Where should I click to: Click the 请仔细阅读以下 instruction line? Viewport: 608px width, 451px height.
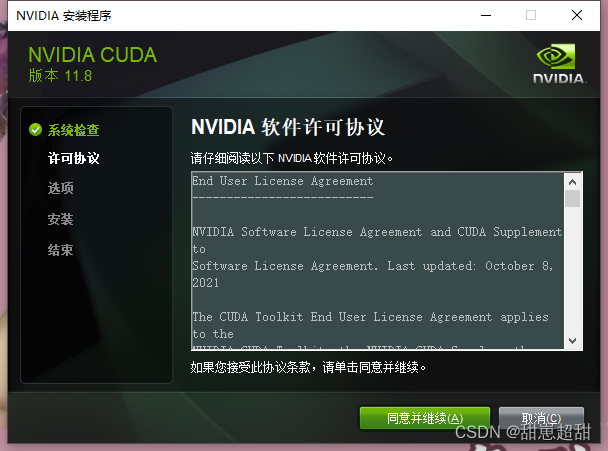coord(292,158)
